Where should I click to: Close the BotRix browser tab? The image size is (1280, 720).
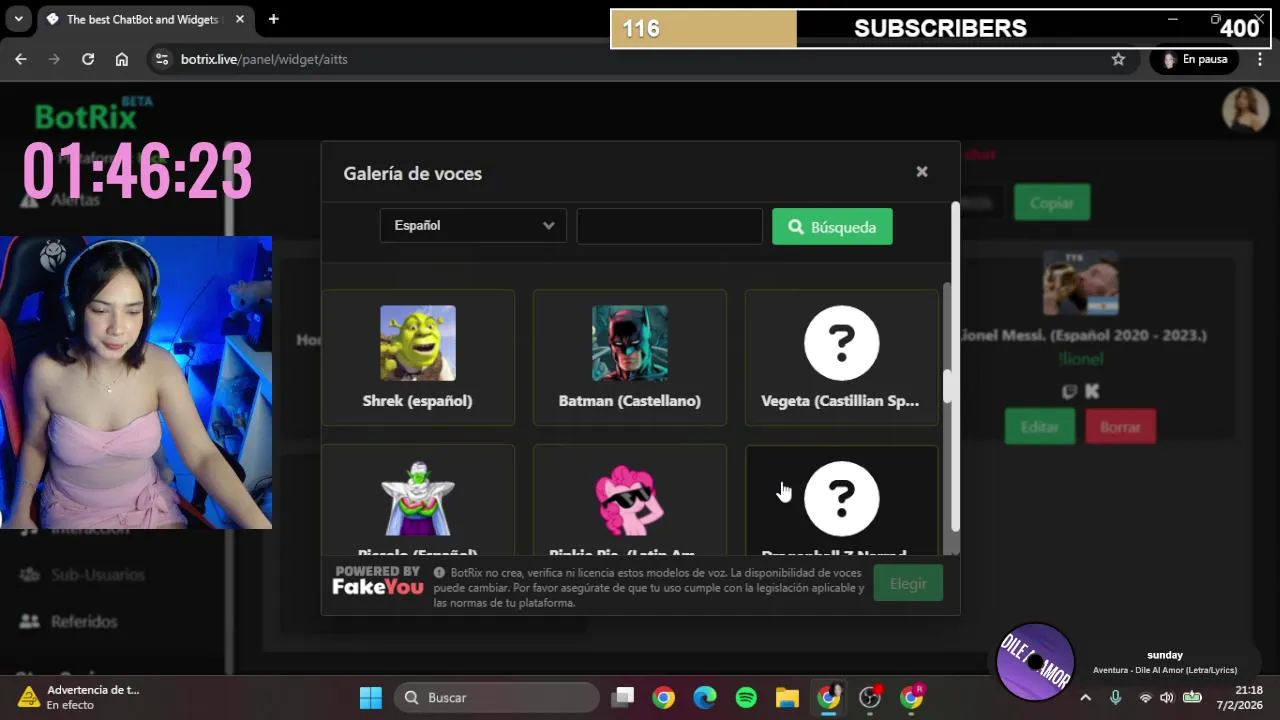[240, 19]
